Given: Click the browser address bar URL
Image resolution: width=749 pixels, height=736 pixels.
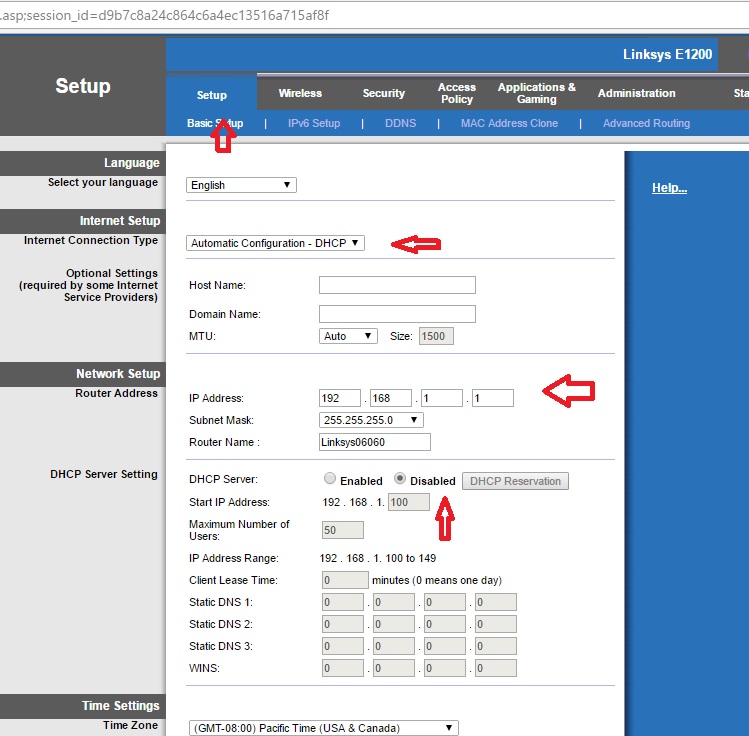Looking at the screenshot, I should (x=164, y=15).
